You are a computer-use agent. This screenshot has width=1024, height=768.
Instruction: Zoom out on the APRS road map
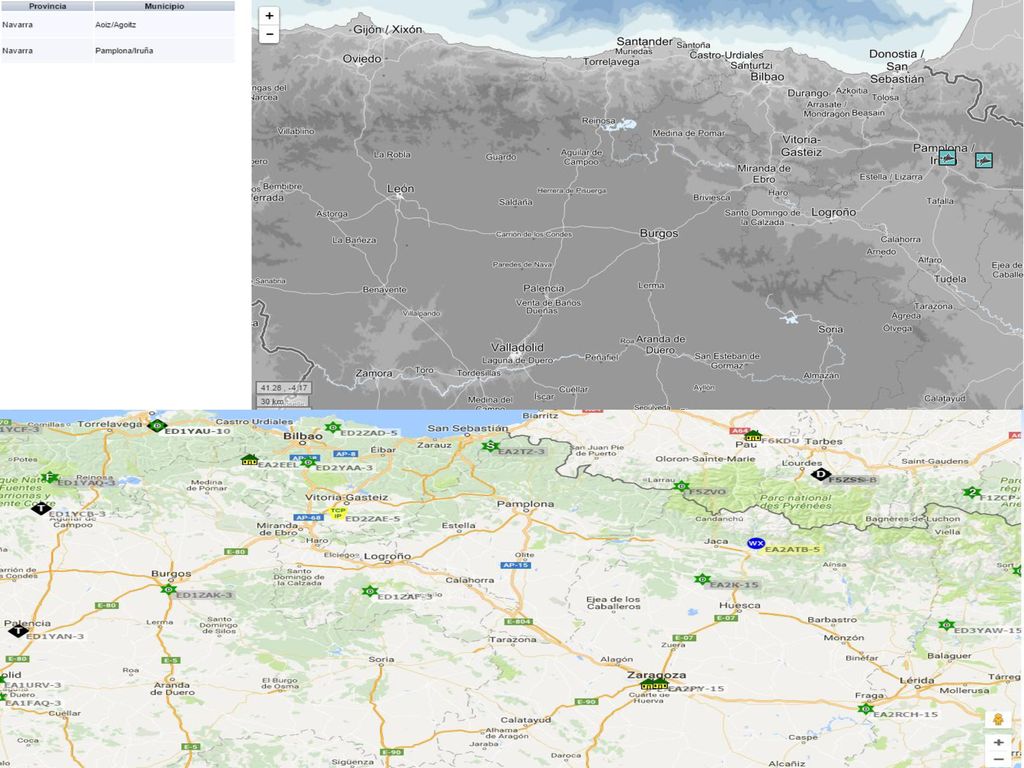pos(999,759)
